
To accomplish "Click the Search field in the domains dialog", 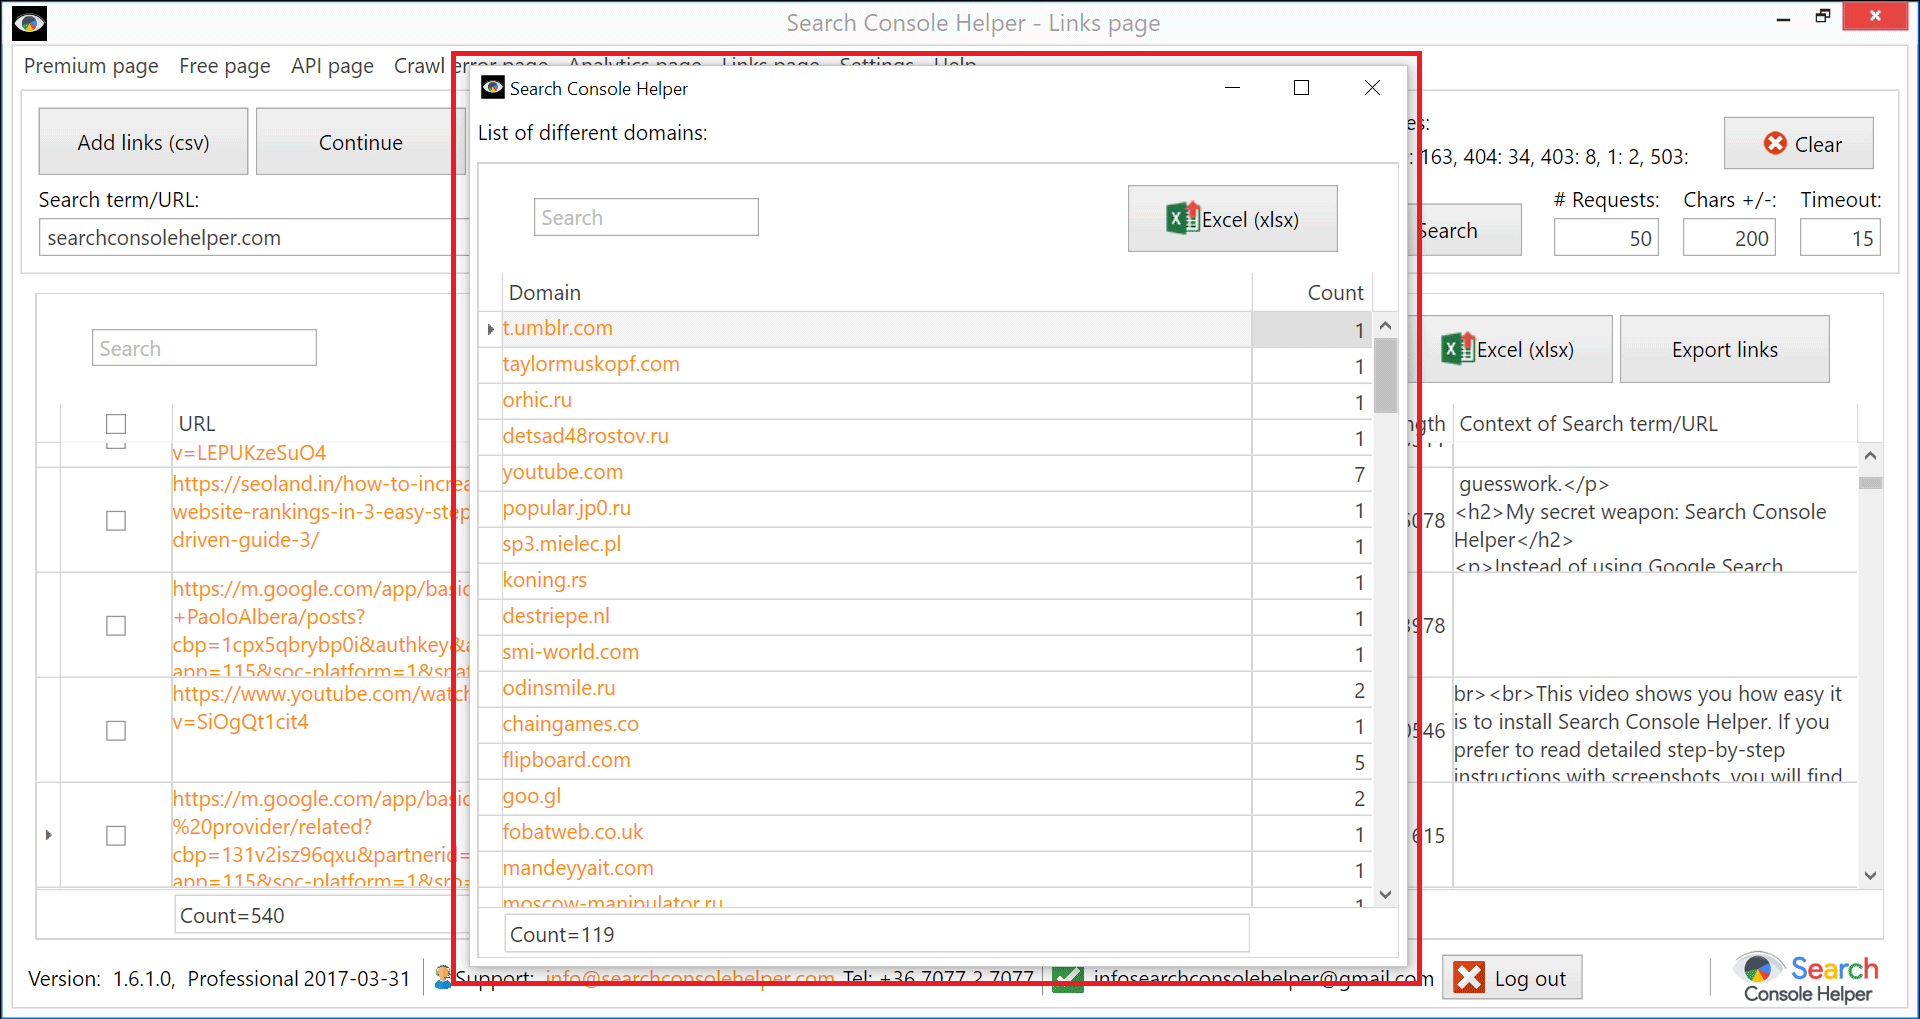I will point(646,217).
